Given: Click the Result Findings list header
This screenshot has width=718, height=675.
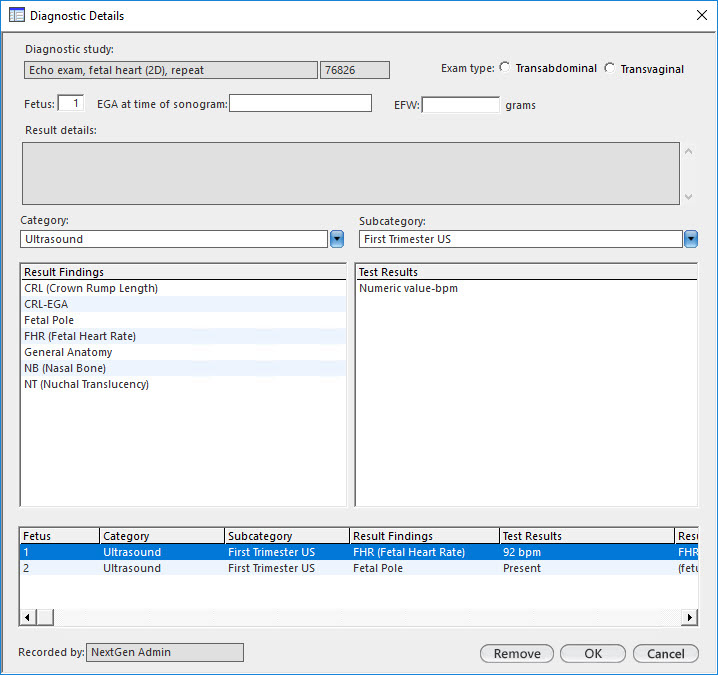Looking at the screenshot, I should 185,272.
